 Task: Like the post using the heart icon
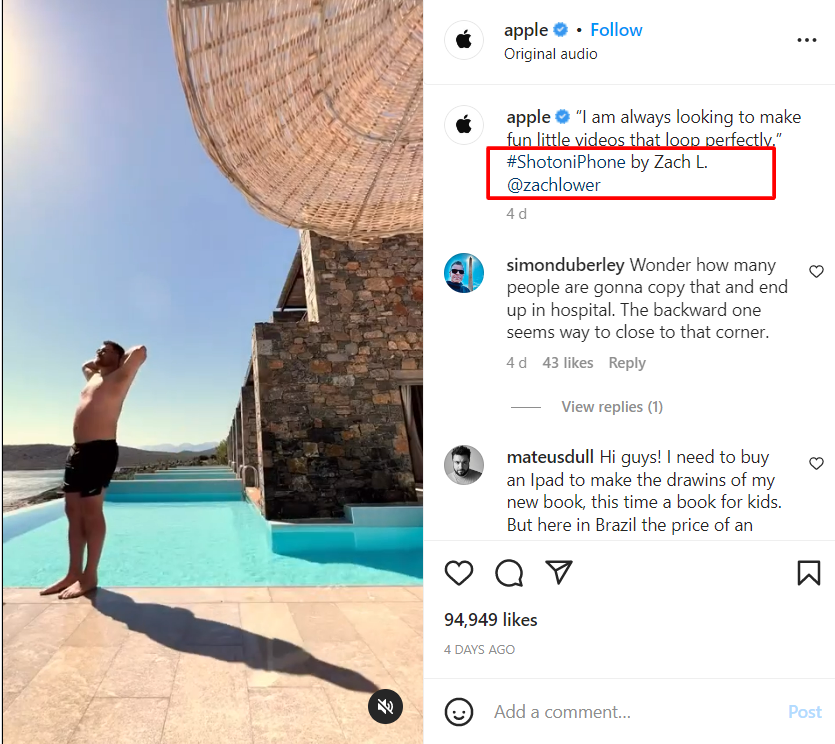coord(459,573)
